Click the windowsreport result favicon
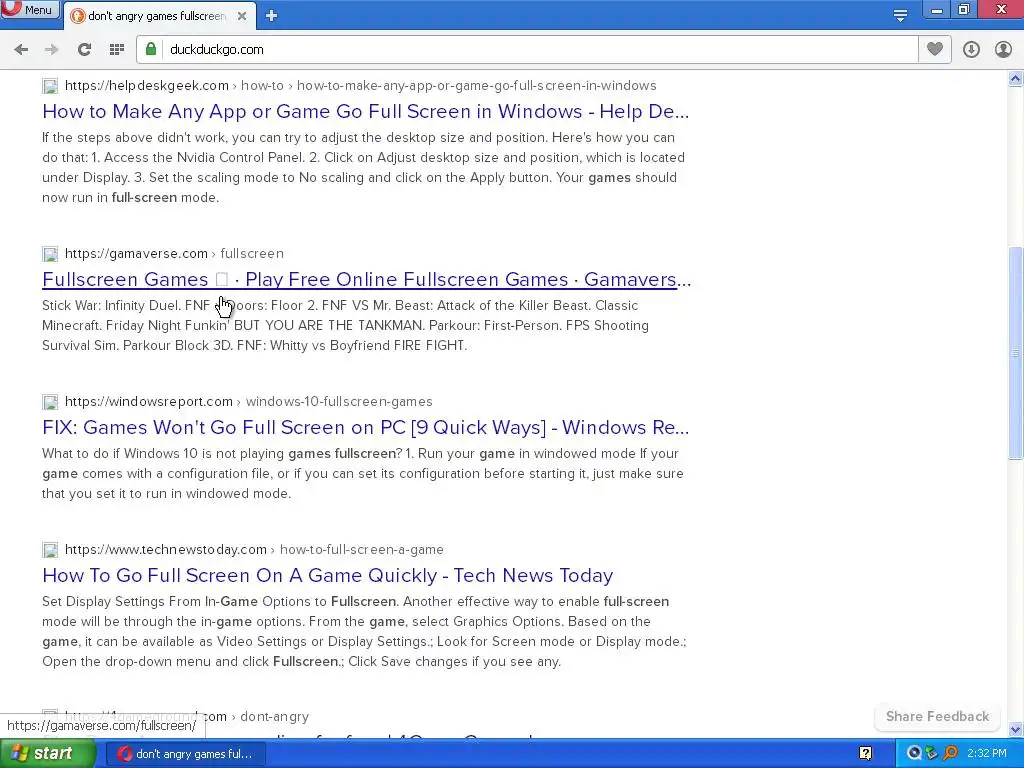Viewport: 1024px width, 768px height. tap(50, 402)
